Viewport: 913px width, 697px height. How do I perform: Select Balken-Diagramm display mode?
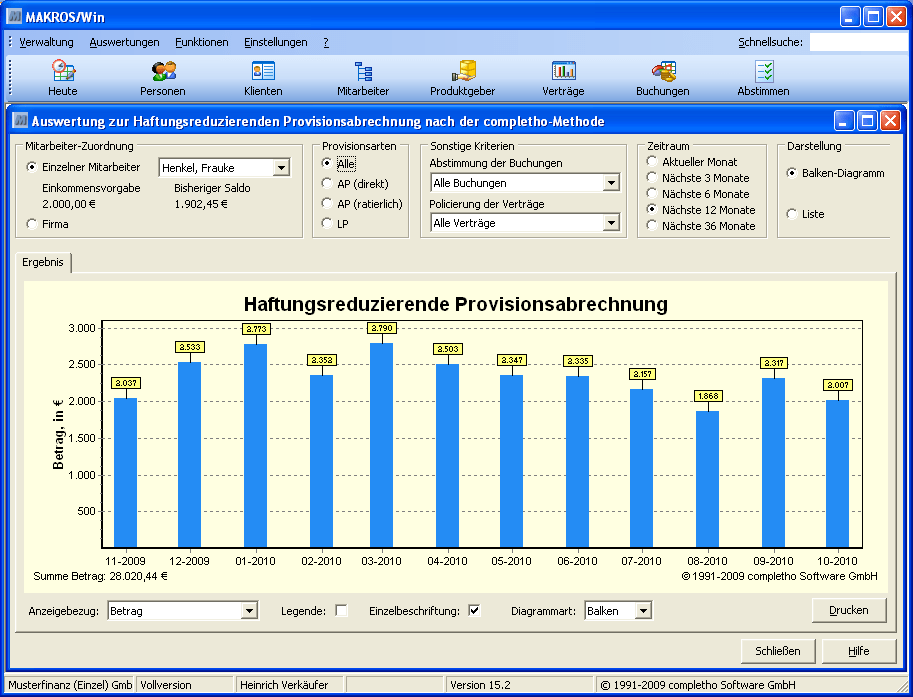click(x=792, y=173)
